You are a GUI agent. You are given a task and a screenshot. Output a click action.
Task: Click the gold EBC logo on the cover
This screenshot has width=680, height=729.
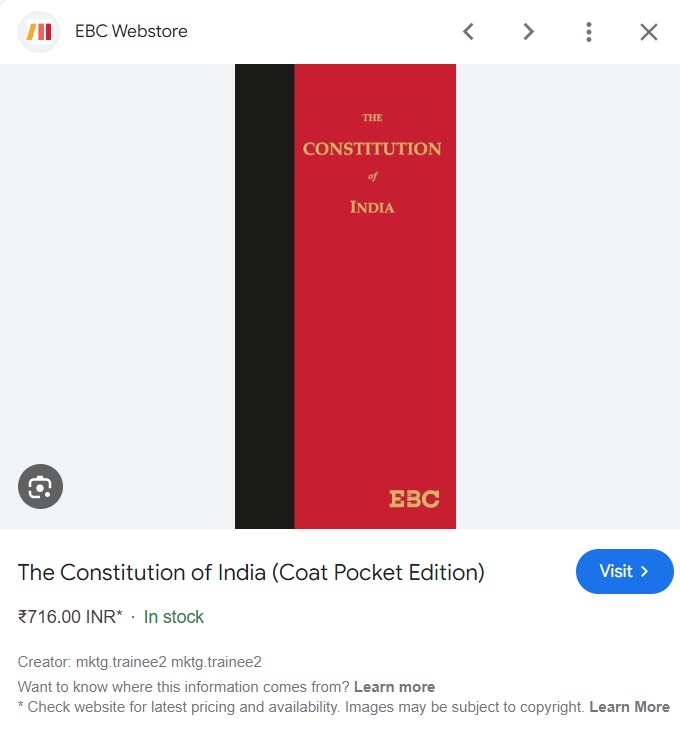(414, 499)
